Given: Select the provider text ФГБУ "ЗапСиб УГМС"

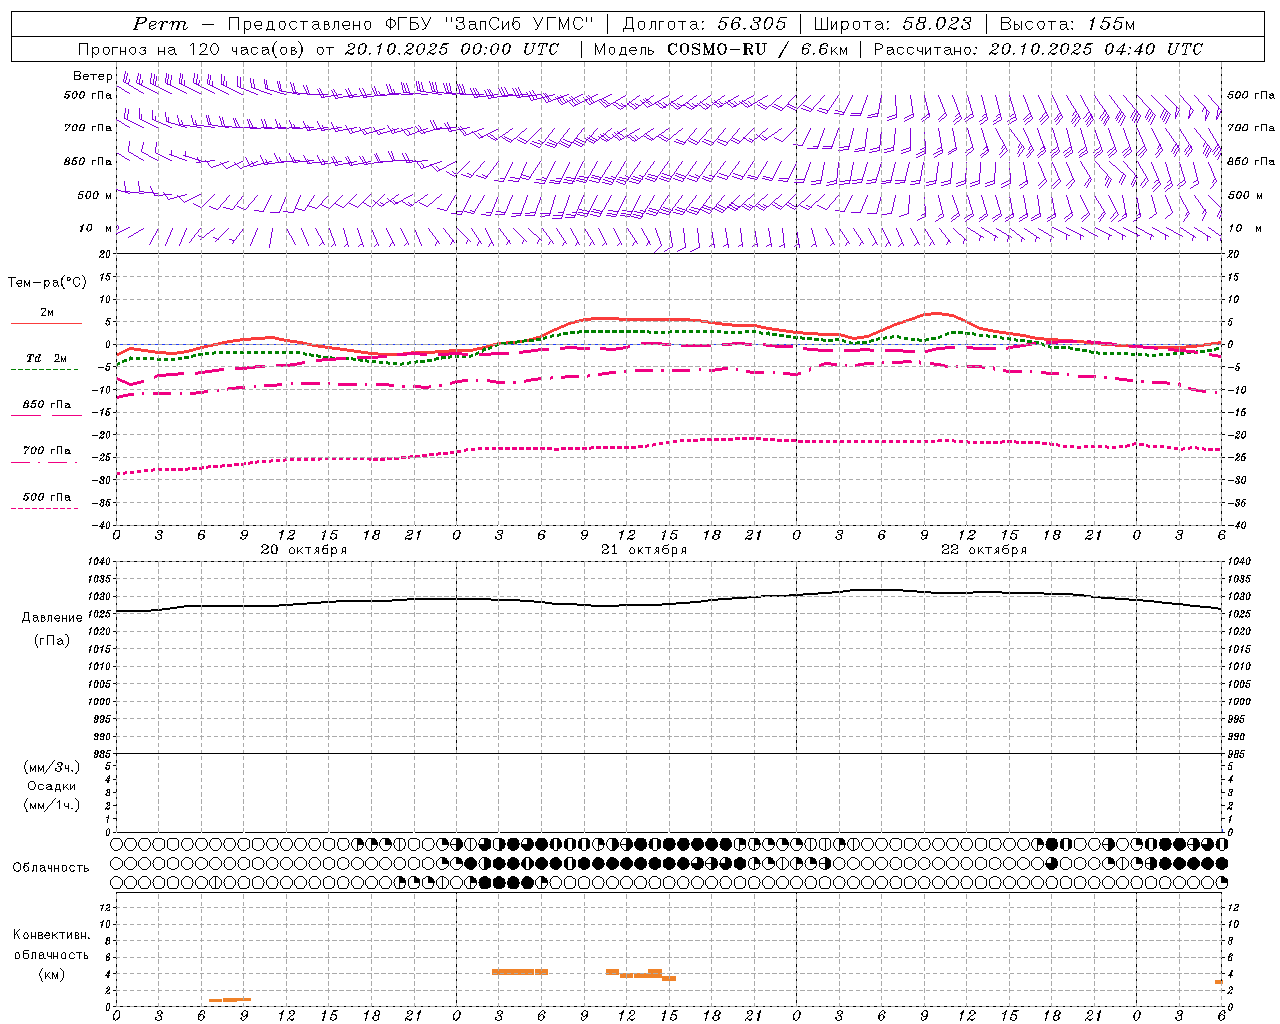Looking at the screenshot, I should coord(490,24).
